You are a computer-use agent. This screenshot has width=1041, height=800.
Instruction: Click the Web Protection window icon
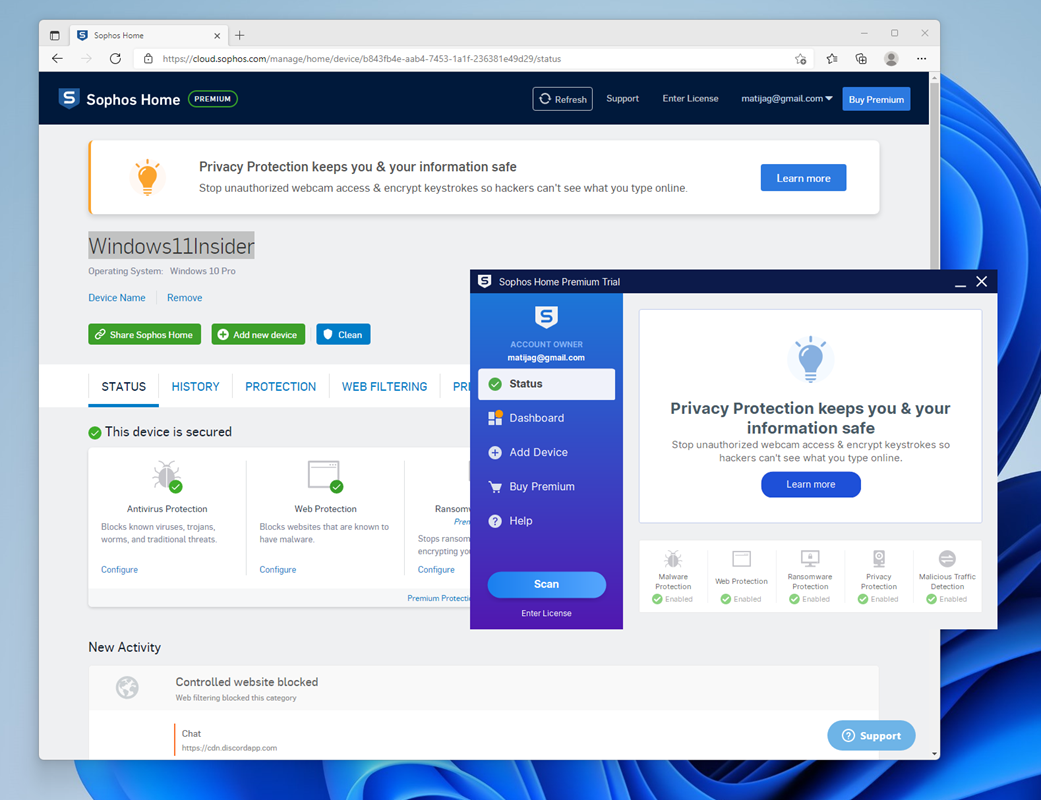tap(325, 477)
